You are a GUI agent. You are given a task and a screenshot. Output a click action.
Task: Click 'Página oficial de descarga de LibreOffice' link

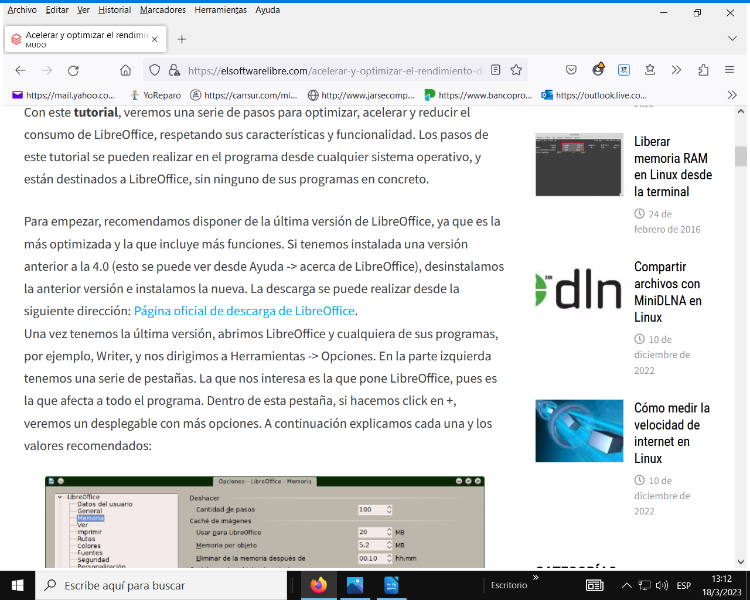pos(244,310)
